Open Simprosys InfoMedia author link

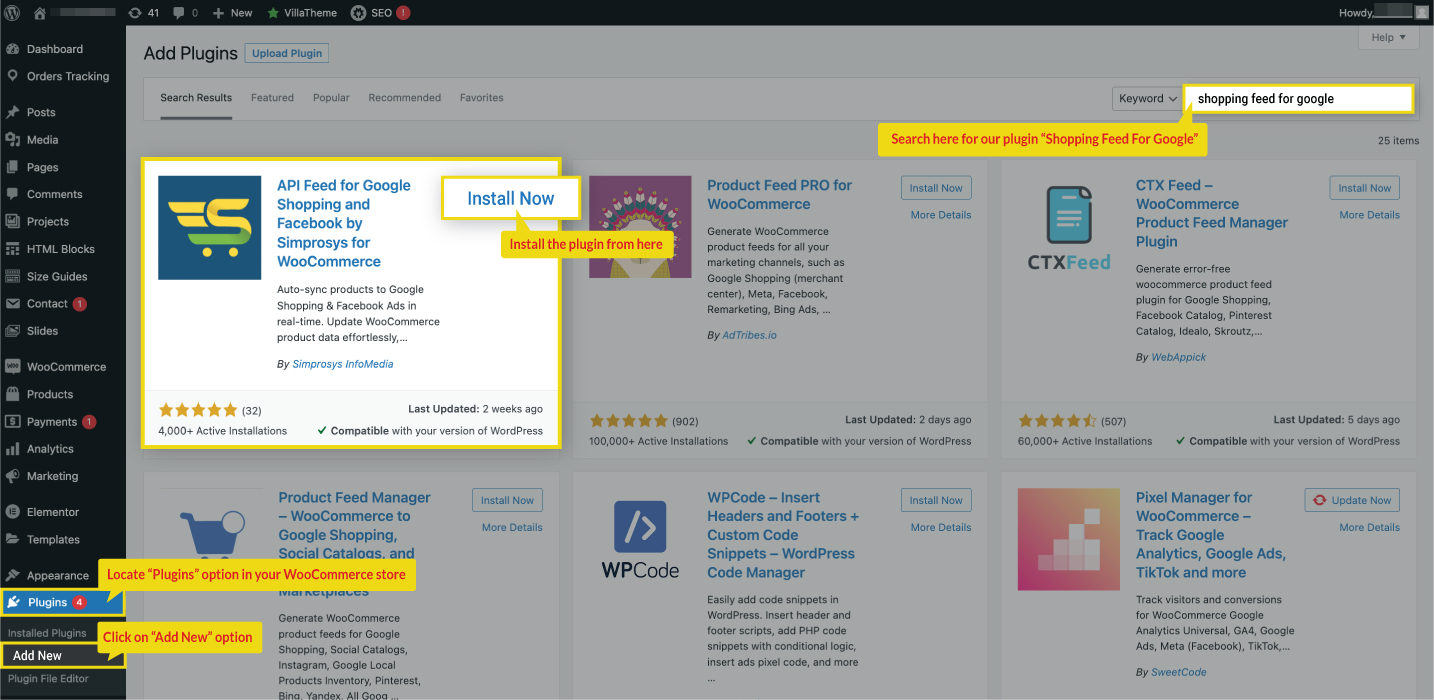343,364
